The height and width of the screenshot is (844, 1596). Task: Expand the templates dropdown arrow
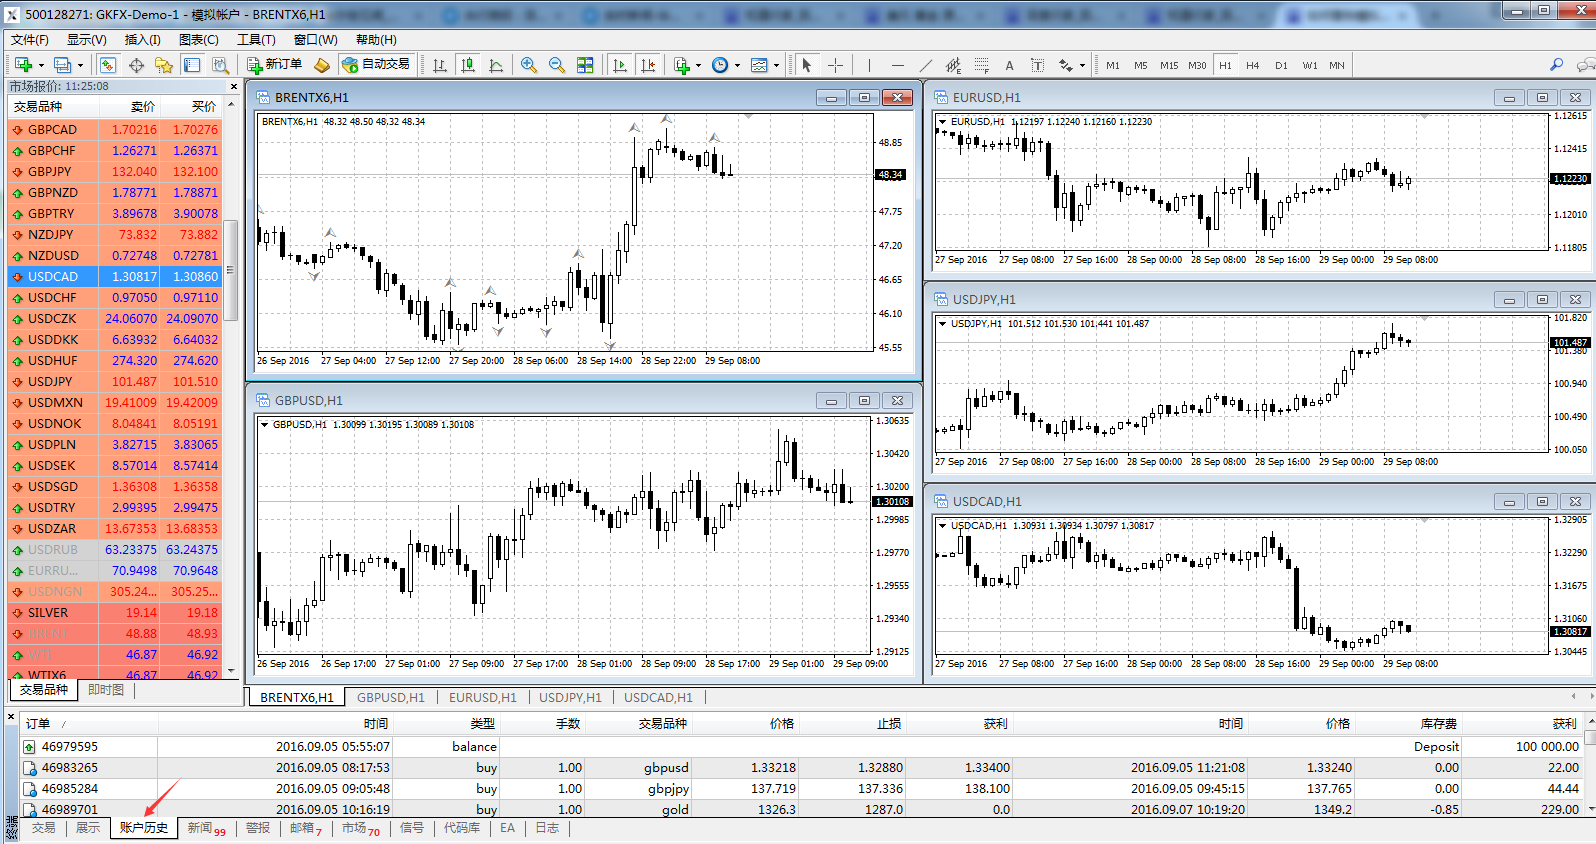tap(777, 65)
